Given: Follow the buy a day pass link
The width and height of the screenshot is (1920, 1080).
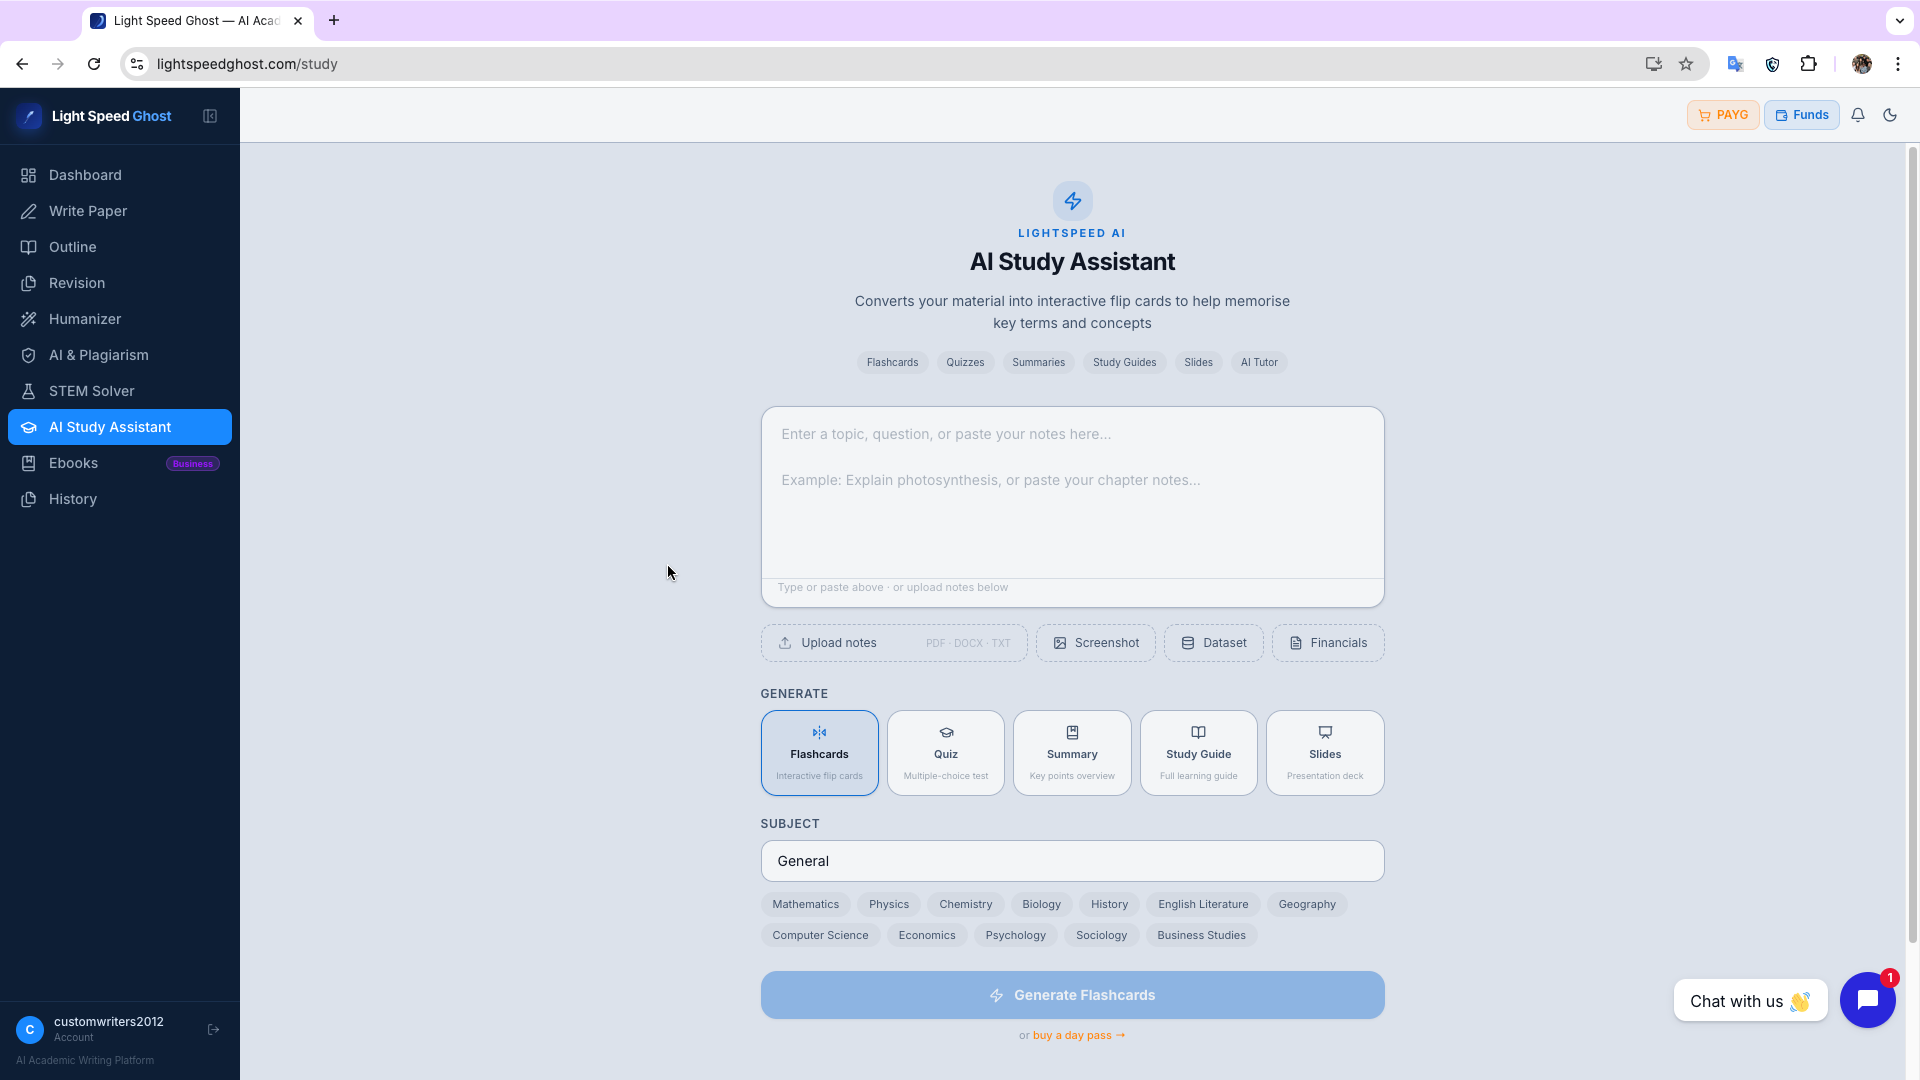Looking at the screenshot, I should 1079,1035.
